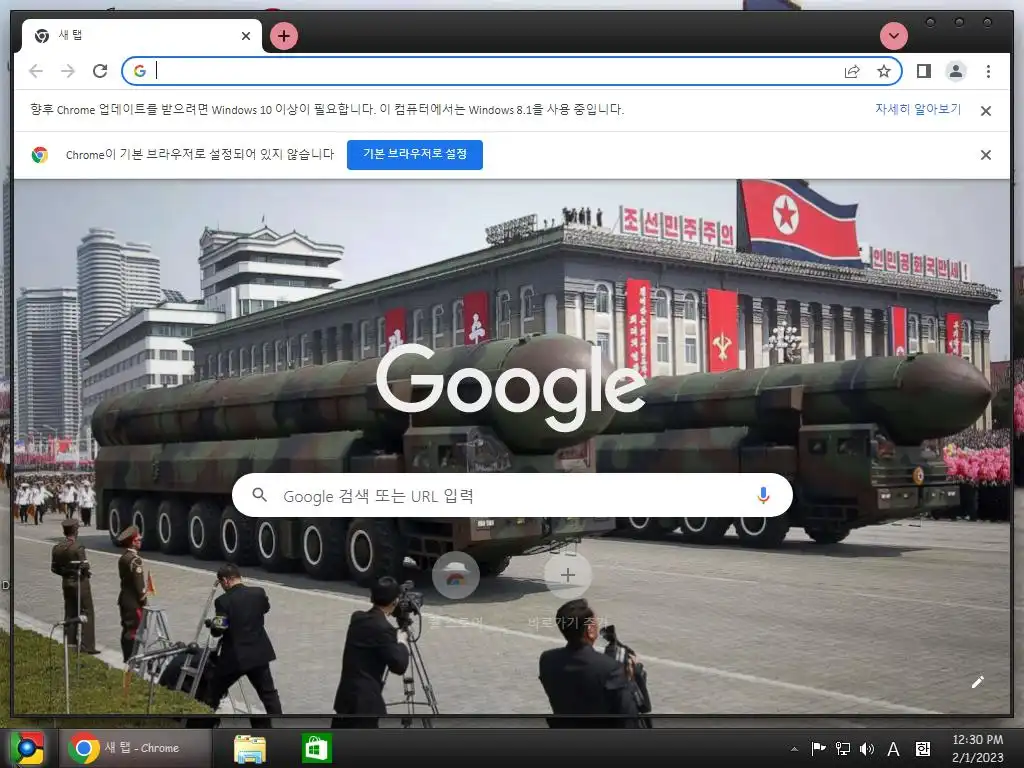Close the 새 탭 tab

click(x=246, y=36)
